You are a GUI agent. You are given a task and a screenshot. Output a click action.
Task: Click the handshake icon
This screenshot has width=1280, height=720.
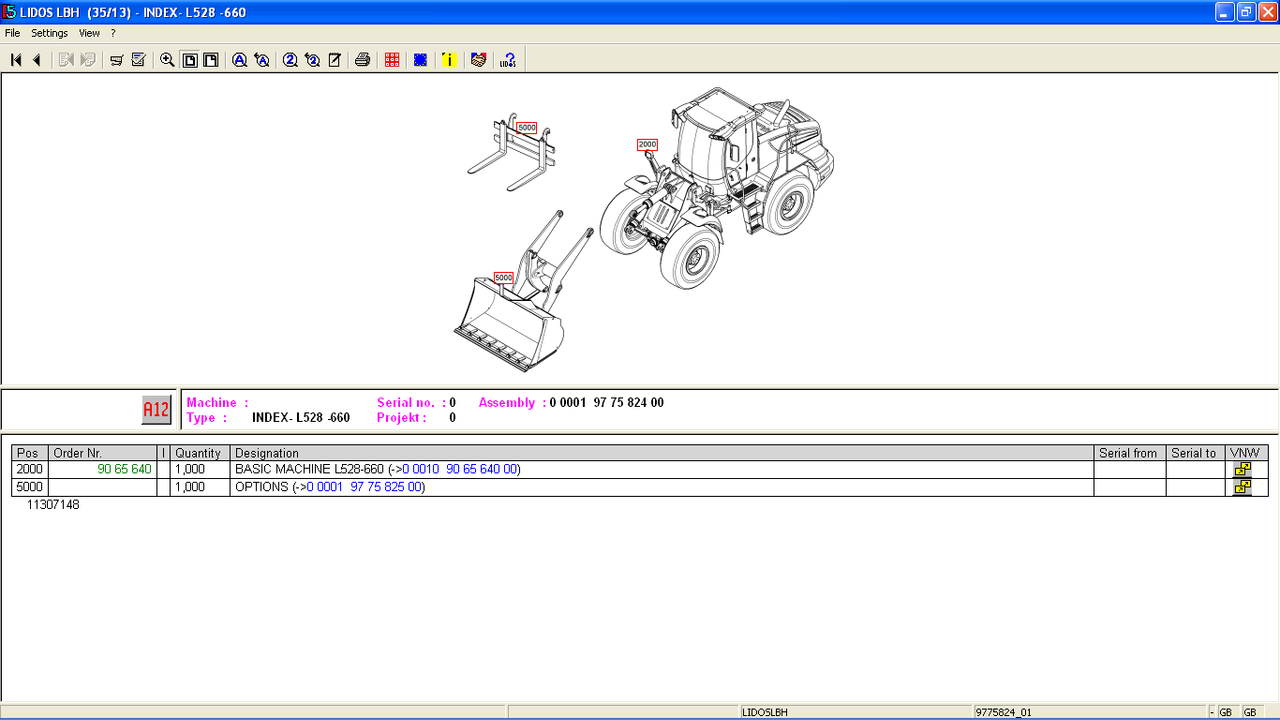pyautogui.click(x=479, y=60)
